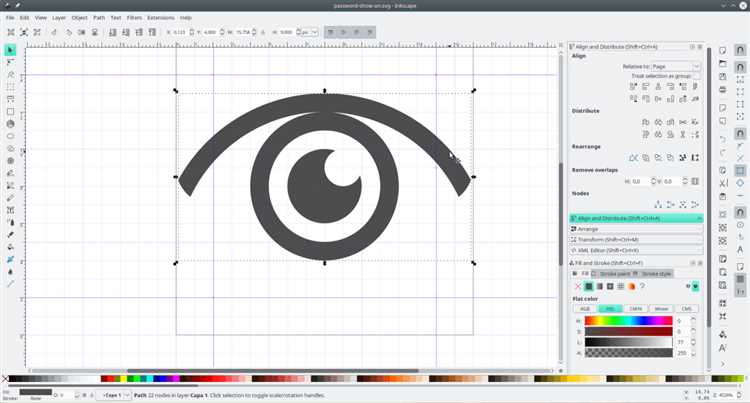This screenshot has width=750, height=403.
Task: Select the Rectangle tool
Action: pos(11,112)
